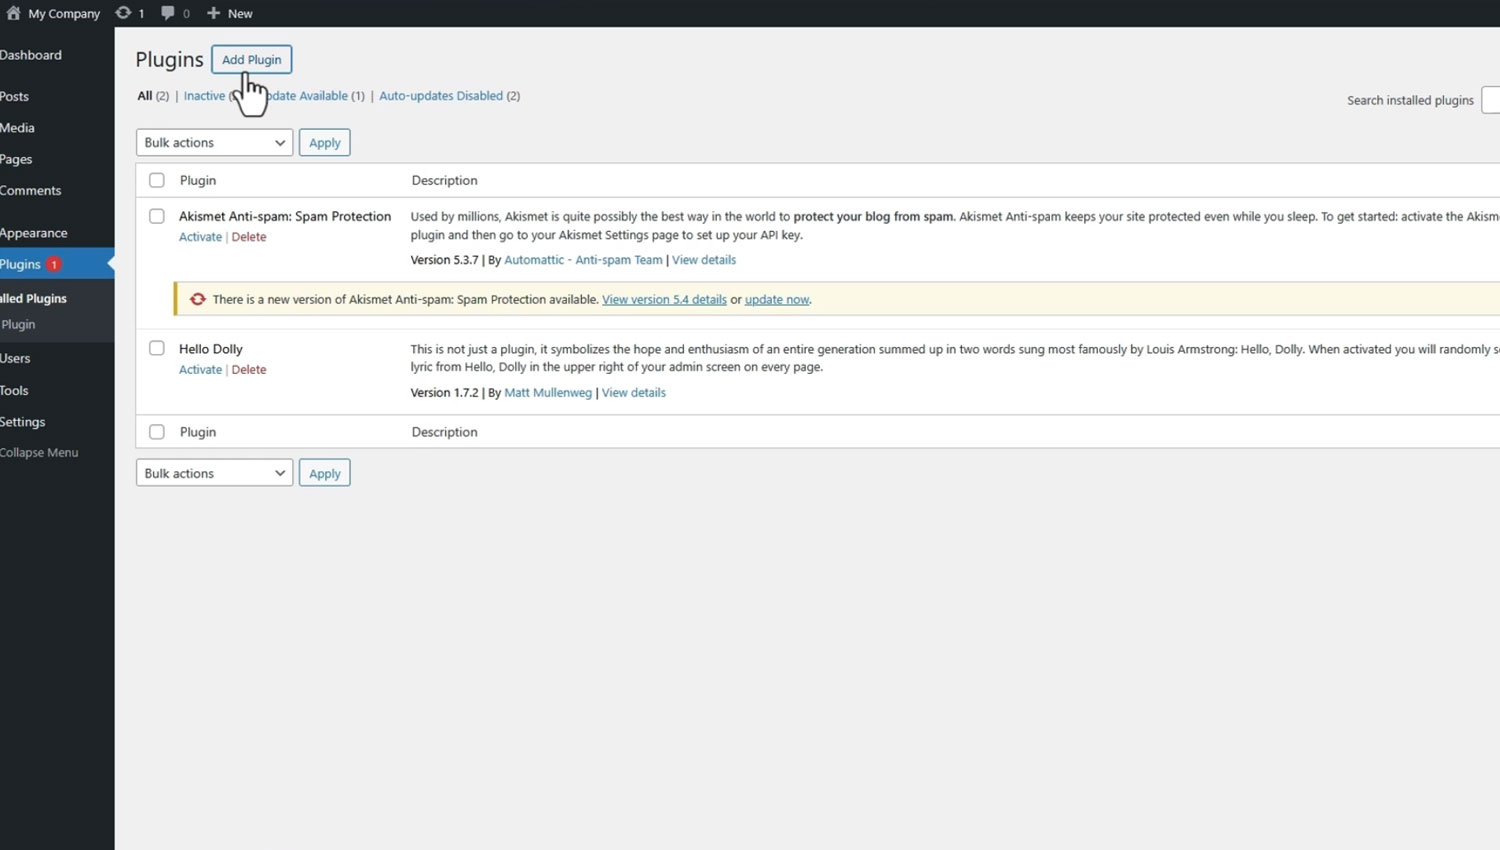Filter by Auto-updates Disabled plugins
1500x850 pixels.
pyautogui.click(x=440, y=96)
